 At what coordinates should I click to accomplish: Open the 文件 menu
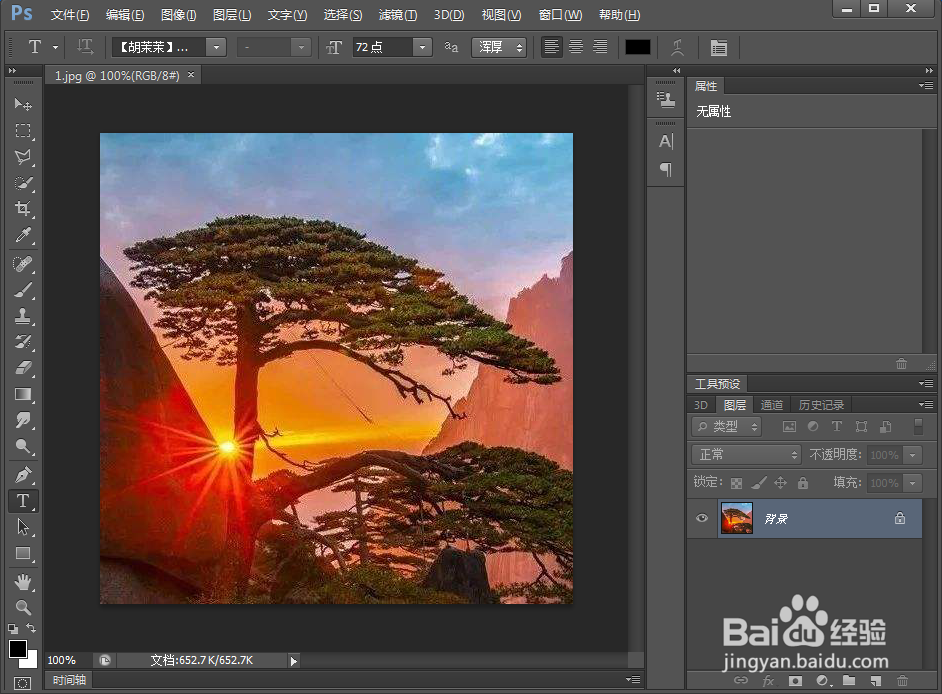[70, 15]
